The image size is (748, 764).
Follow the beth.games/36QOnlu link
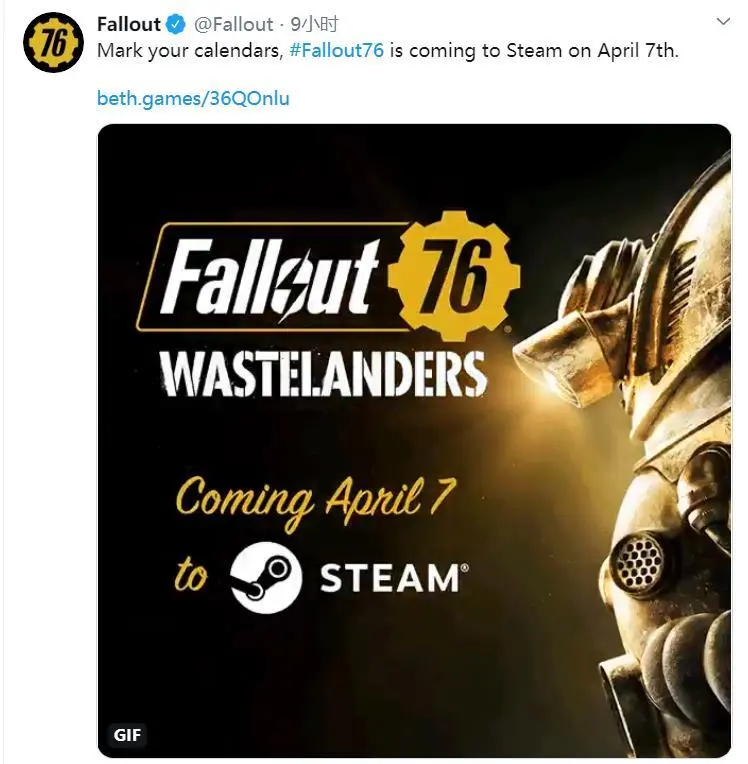coord(193,98)
